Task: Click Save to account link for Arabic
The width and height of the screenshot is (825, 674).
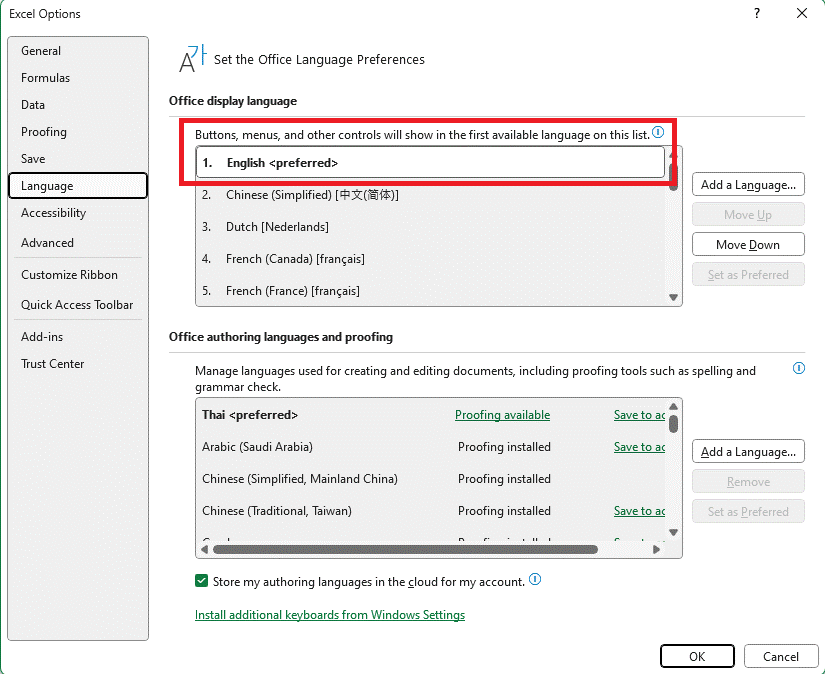Action: coord(639,446)
